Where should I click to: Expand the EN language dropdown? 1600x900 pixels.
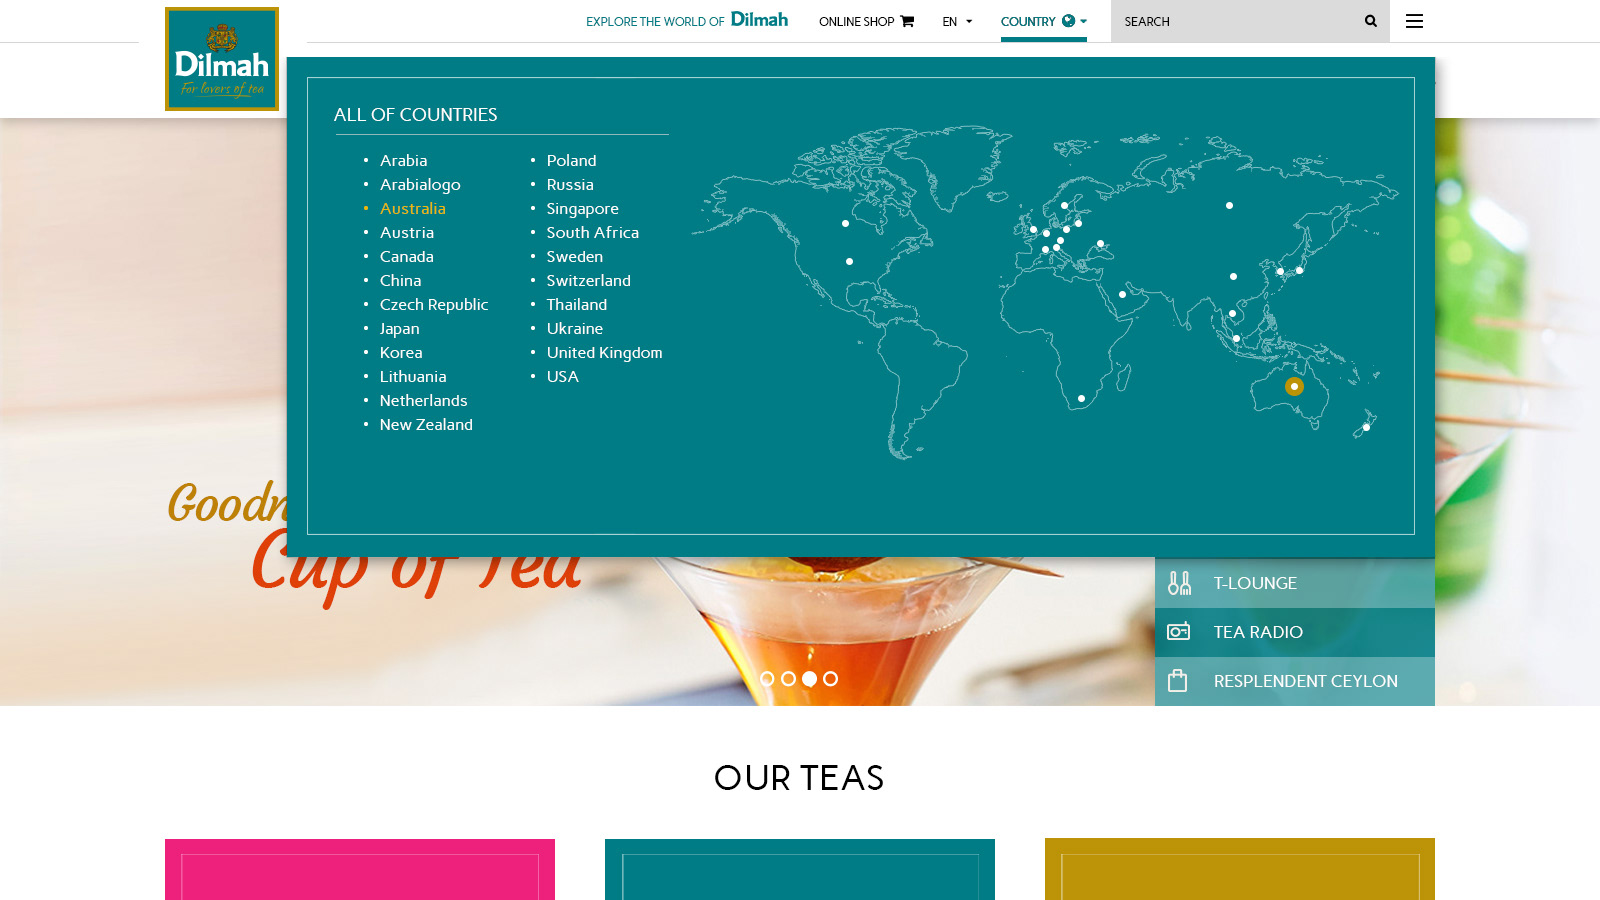click(957, 21)
